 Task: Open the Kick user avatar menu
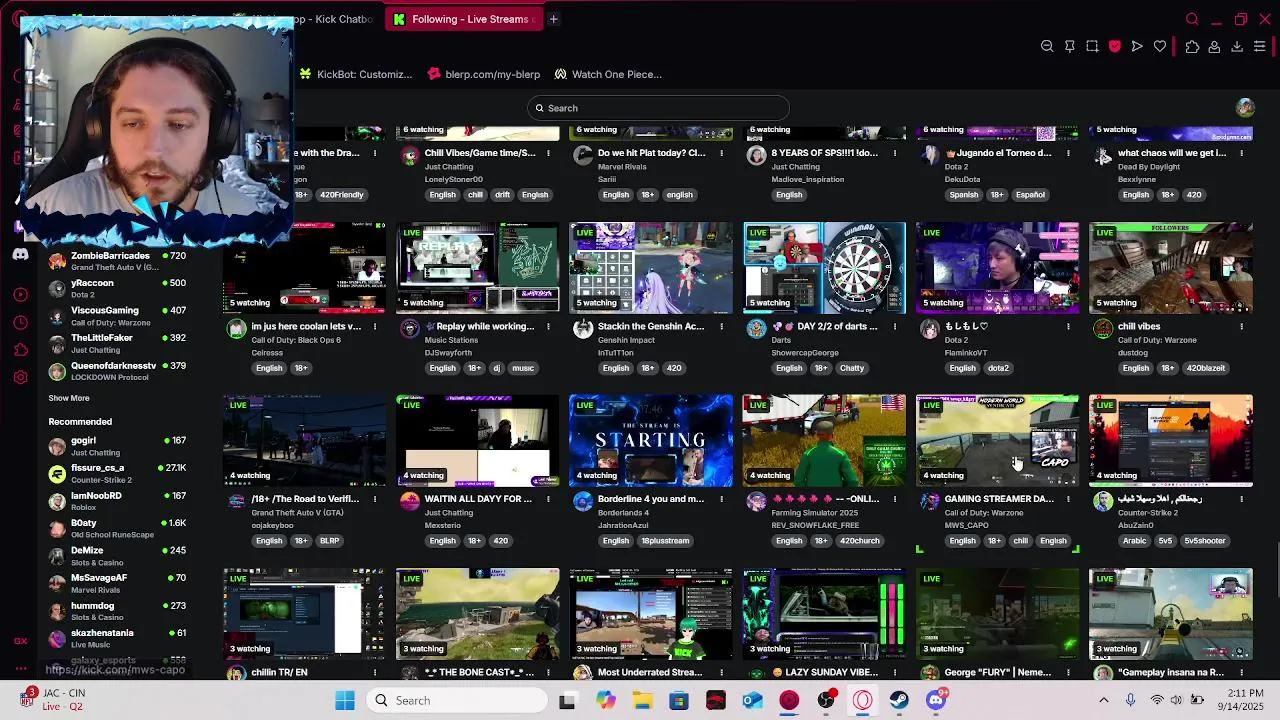click(x=1245, y=107)
